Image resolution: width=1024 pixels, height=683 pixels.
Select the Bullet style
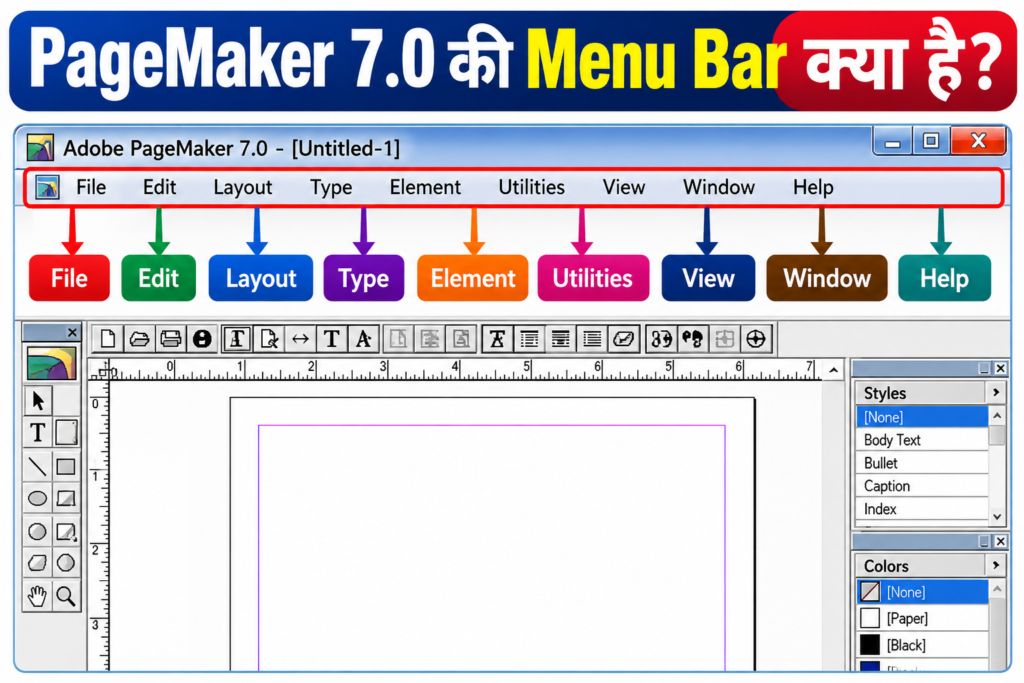coord(922,462)
